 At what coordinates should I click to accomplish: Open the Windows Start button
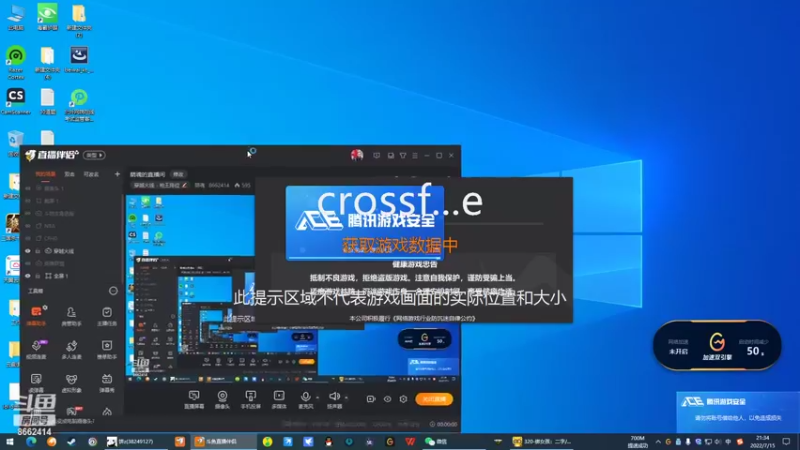pos(10,442)
